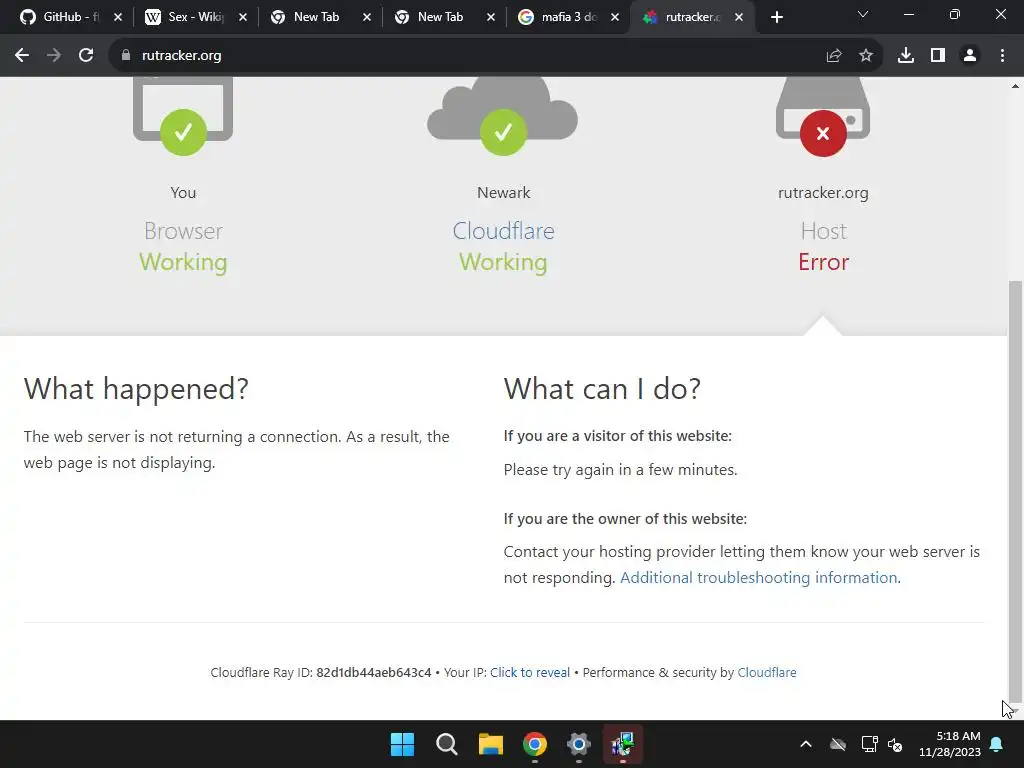The height and width of the screenshot is (768, 1024).
Task: Open network status tray icon
Action: 869,744
